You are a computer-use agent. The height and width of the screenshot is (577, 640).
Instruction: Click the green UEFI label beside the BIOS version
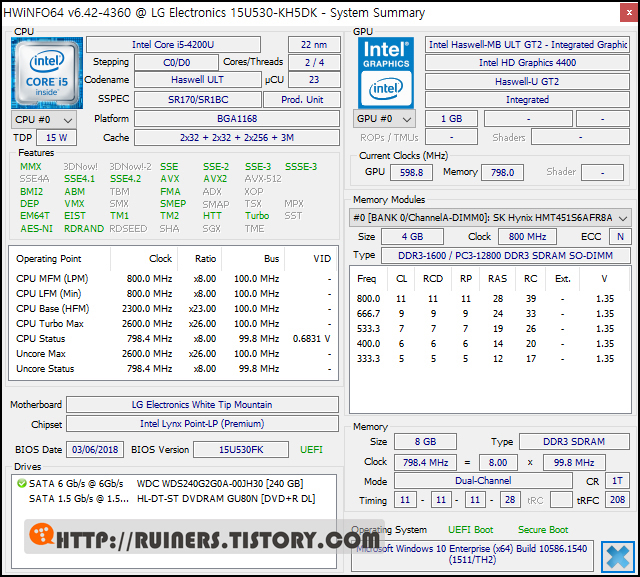(x=311, y=450)
